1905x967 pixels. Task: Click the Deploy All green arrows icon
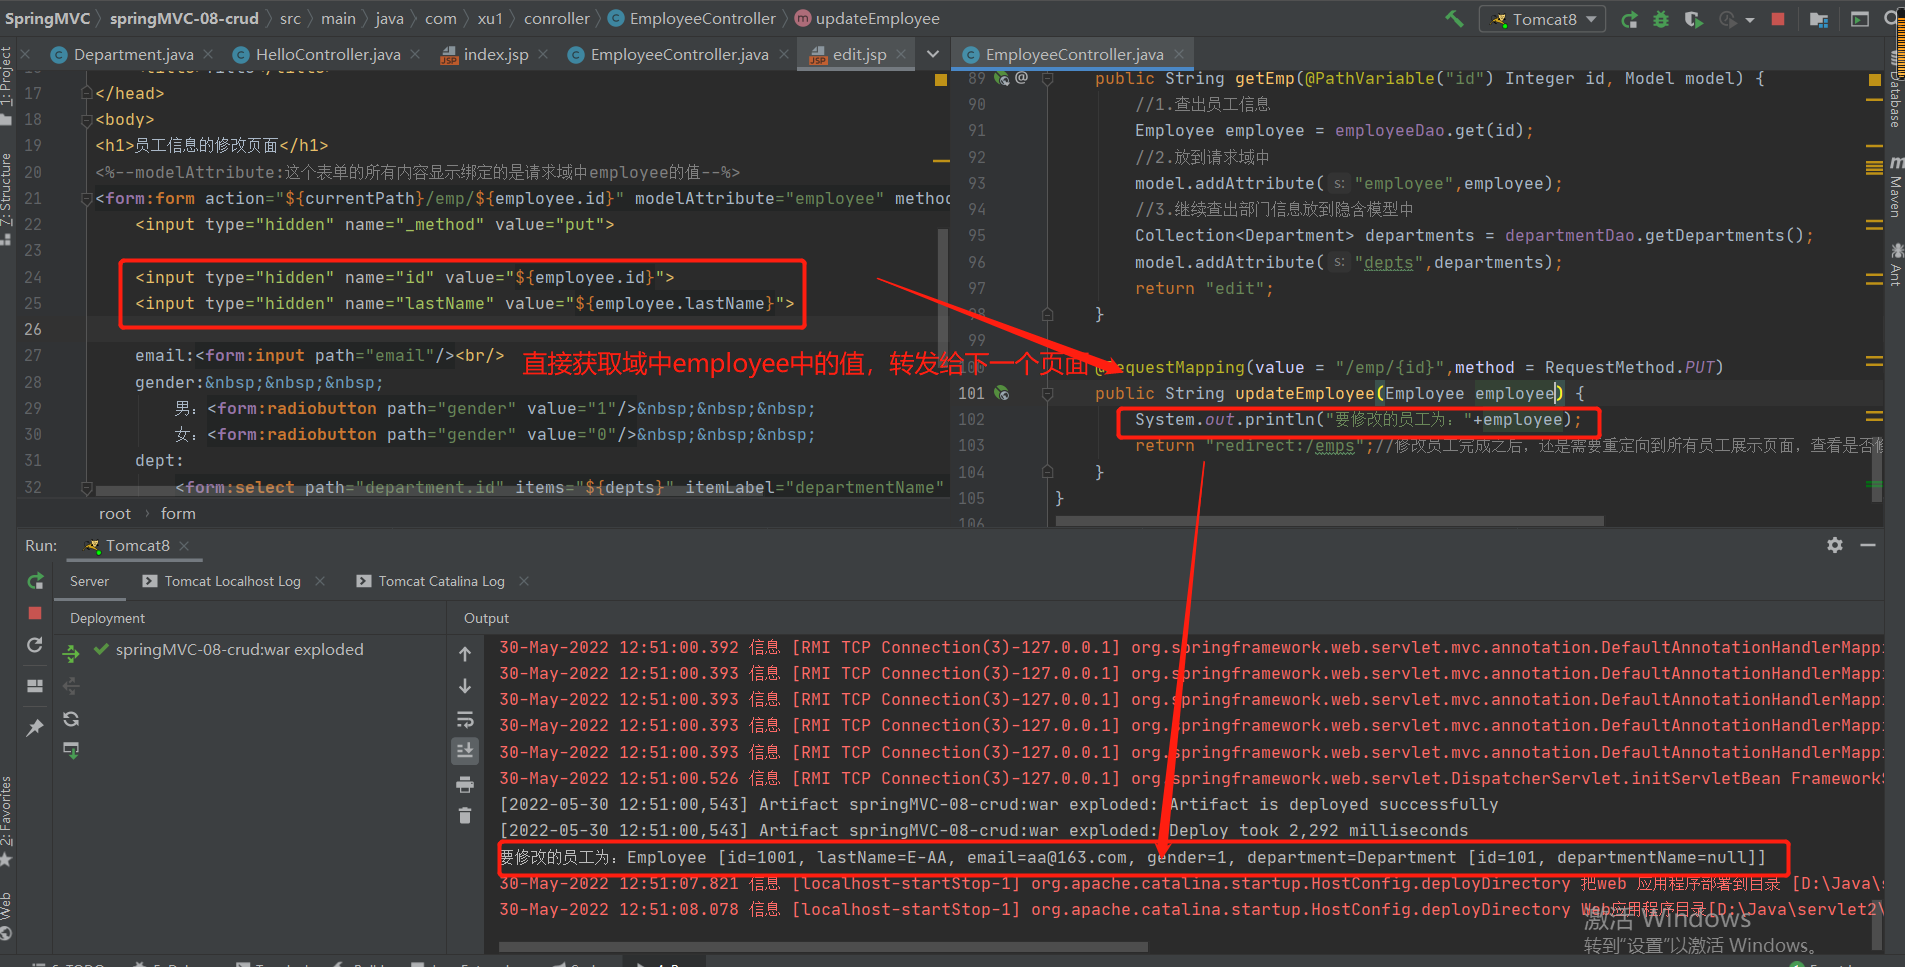(x=71, y=654)
